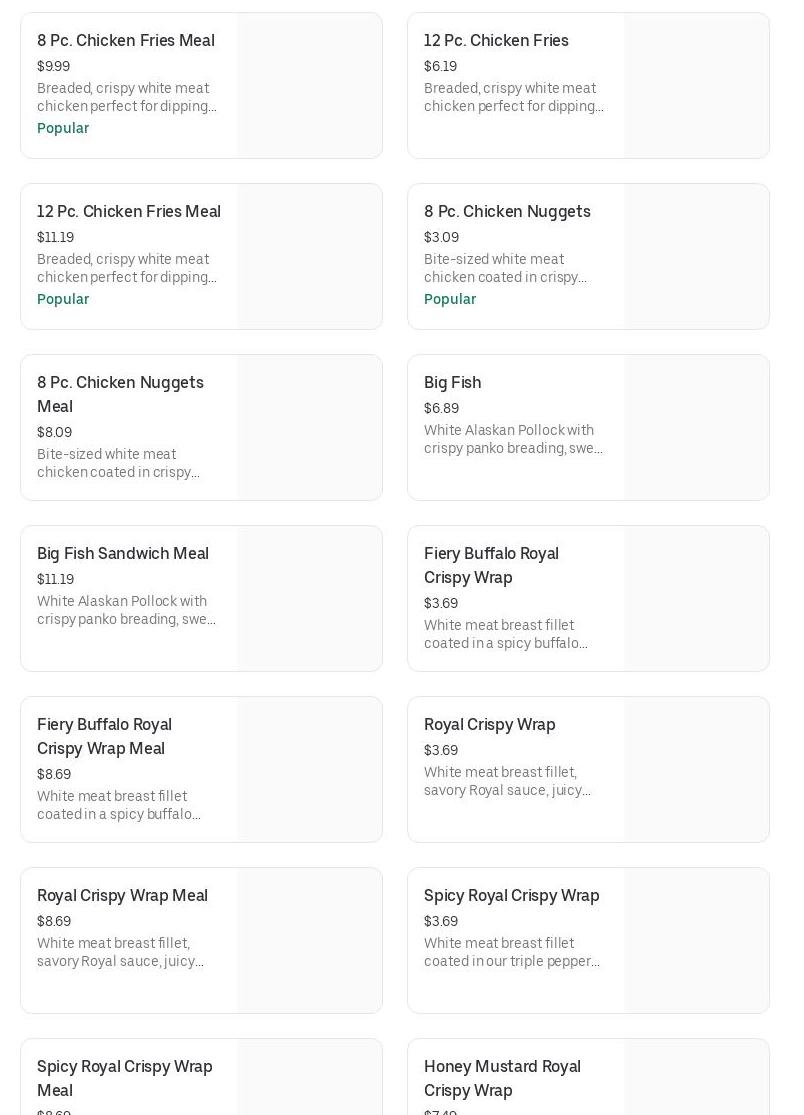Open the Royal Crispy Wrap Meal item
Image resolution: width=804 pixels, height=1115 pixels.
tap(122, 896)
